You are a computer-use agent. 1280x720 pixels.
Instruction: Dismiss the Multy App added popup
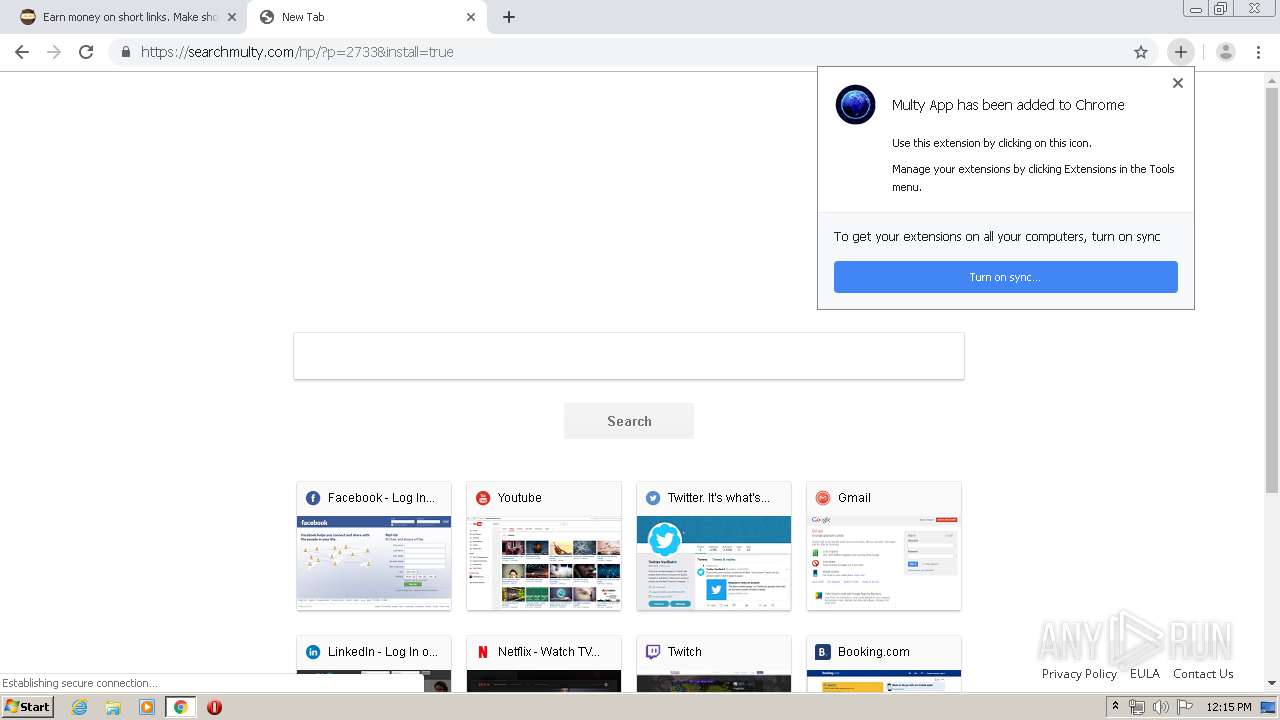[1178, 83]
